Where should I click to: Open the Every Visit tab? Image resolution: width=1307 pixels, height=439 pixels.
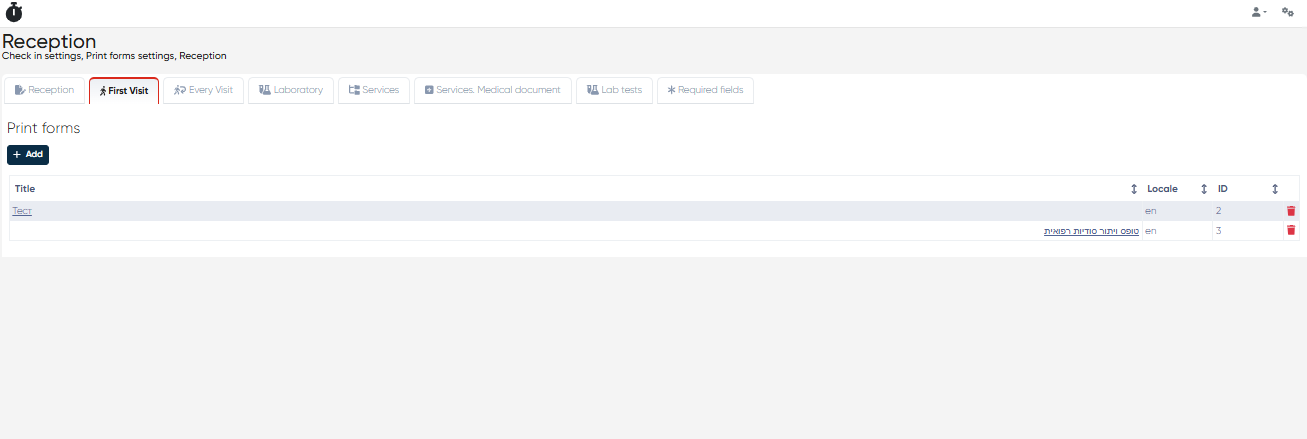203,90
